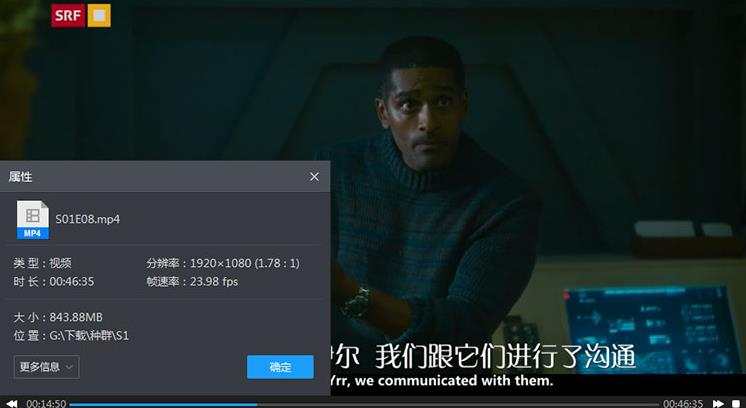
Task: Click the fast-forward button in the player bar
Action: pyautogui.click(x=718, y=404)
